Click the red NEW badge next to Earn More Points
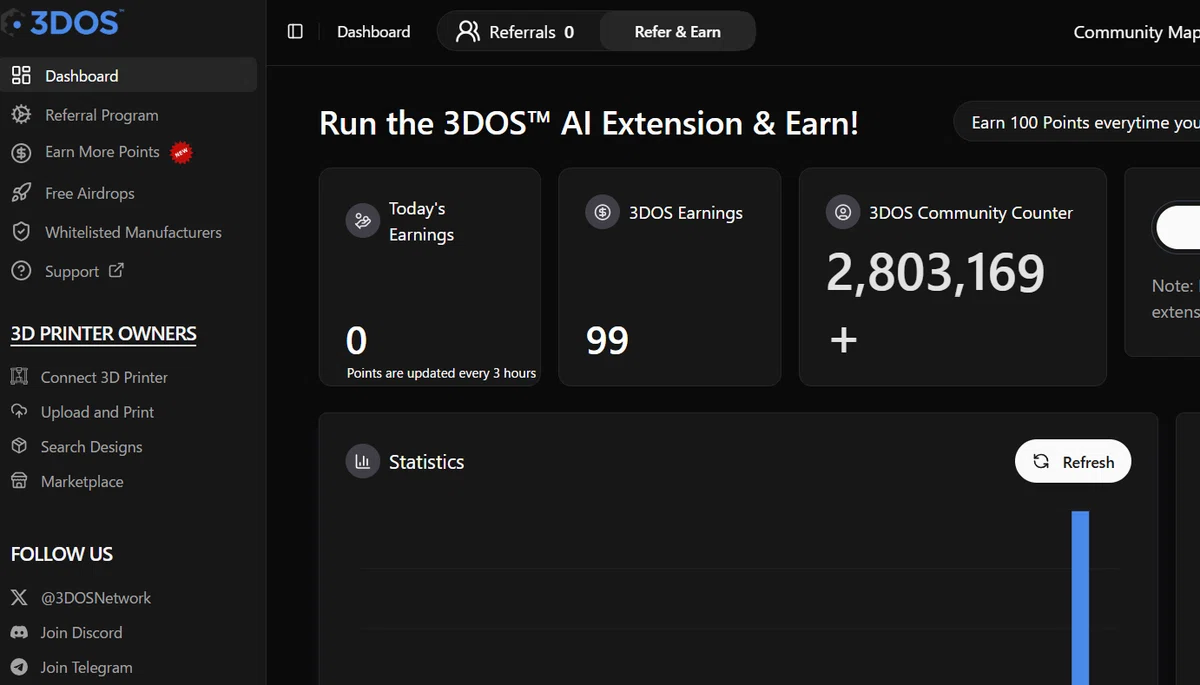The width and height of the screenshot is (1200, 685). (181, 152)
